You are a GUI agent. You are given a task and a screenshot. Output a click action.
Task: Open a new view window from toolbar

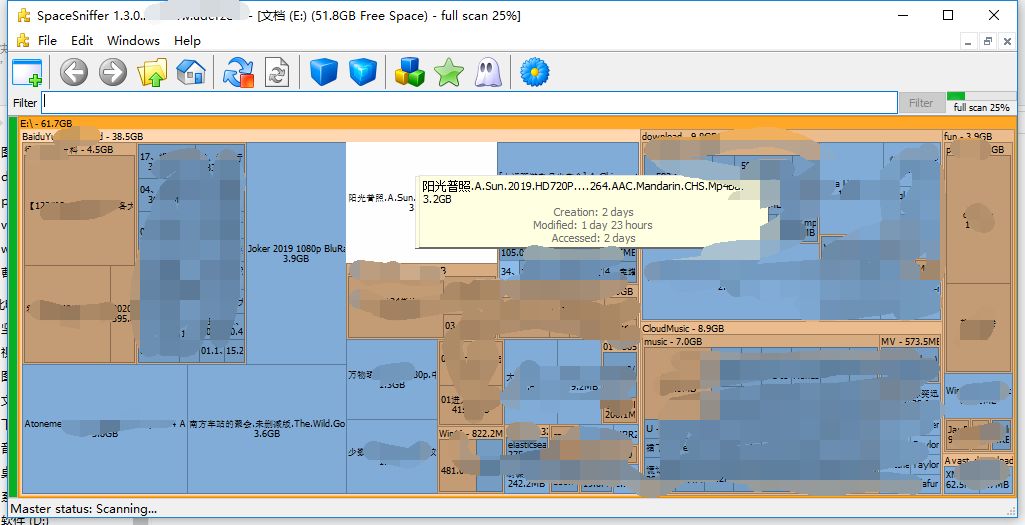(x=27, y=72)
